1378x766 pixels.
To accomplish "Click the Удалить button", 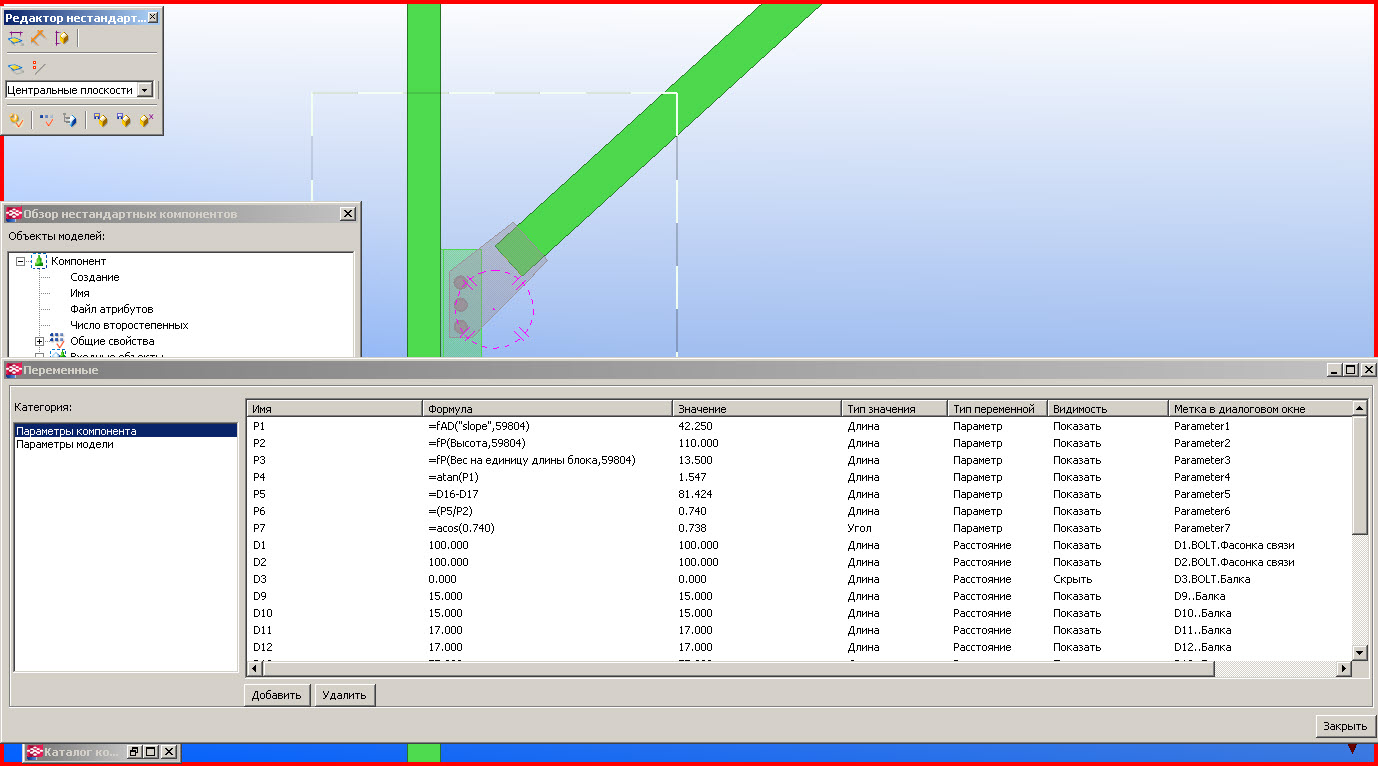I will point(344,695).
